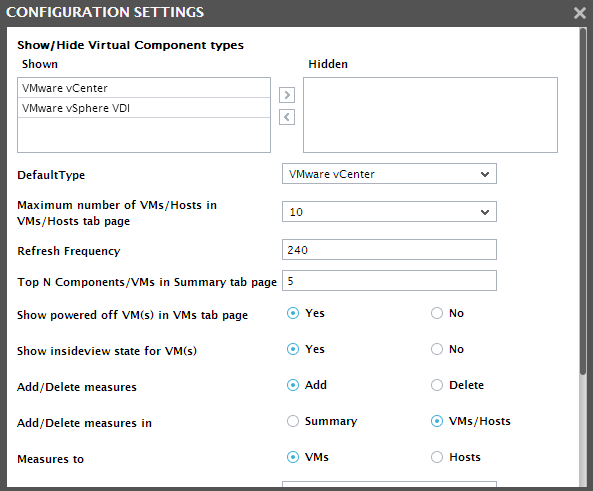Choose the Delete measures radio button
Image resolution: width=593 pixels, height=491 pixels.
(x=437, y=385)
